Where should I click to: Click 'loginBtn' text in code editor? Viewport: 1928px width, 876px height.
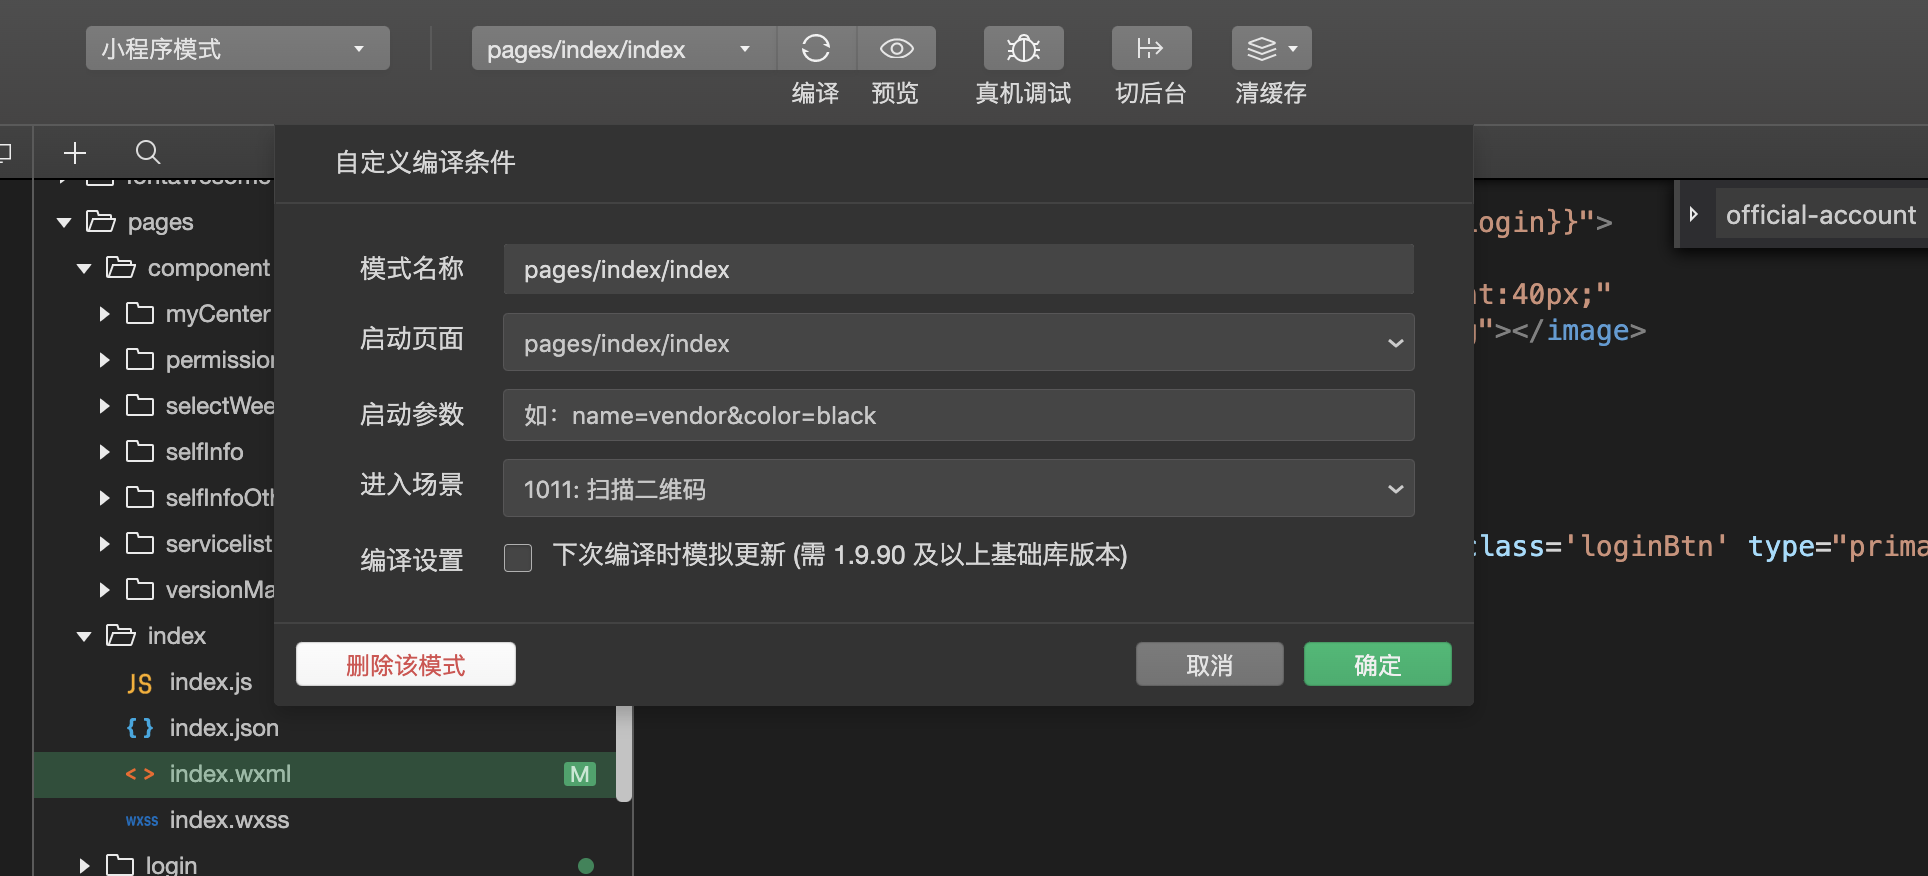(x=1646, y=546)
